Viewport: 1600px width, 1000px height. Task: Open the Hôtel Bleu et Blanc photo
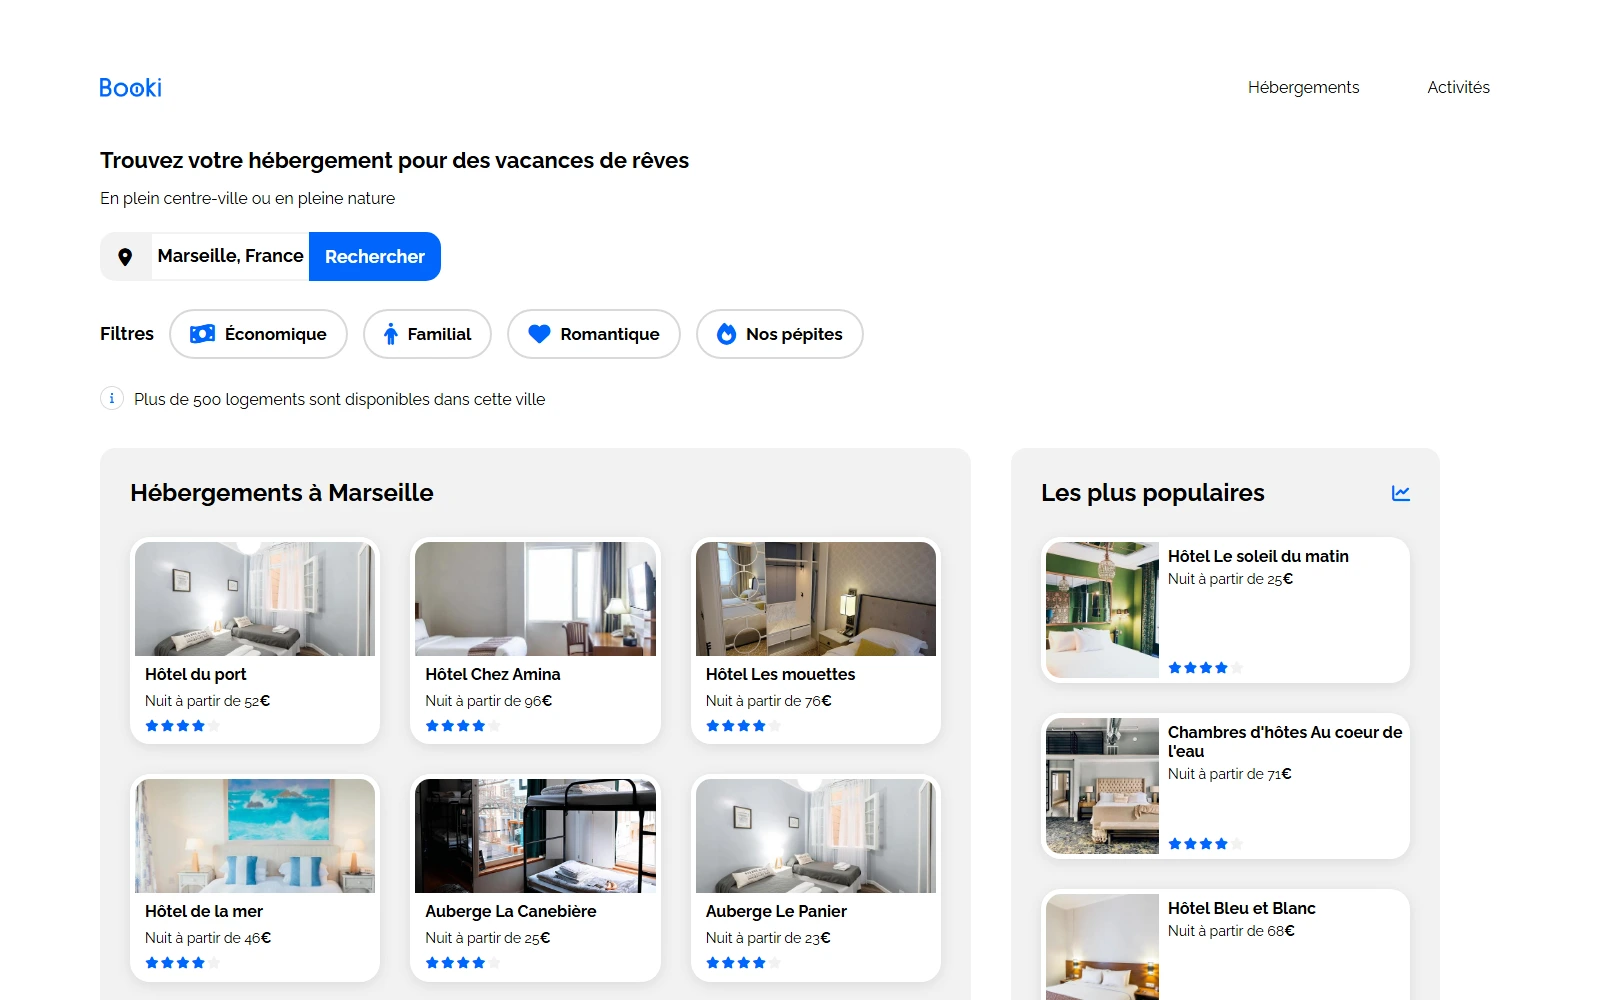1102,947
